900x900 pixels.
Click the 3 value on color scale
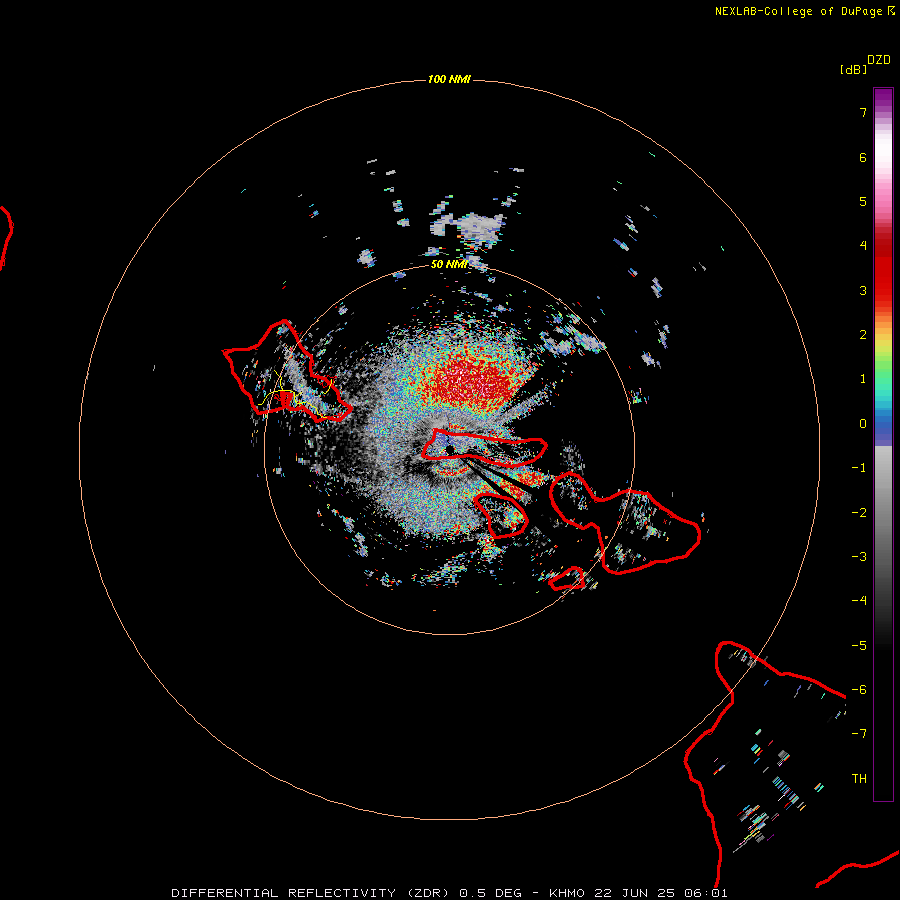tap(863, 290)
